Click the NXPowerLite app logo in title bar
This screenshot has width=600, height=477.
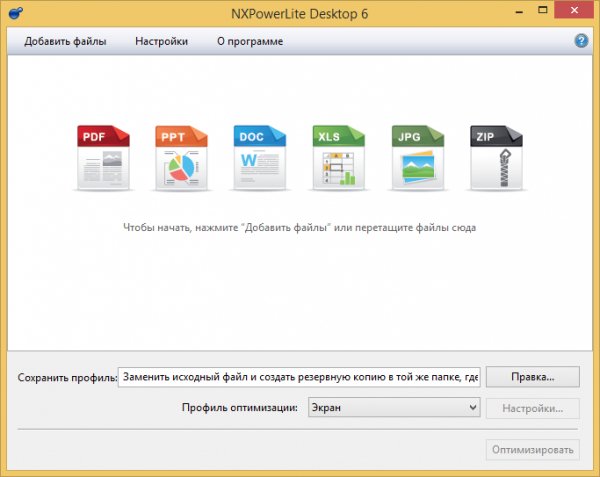pyautogui.click(x=15, y=13)
